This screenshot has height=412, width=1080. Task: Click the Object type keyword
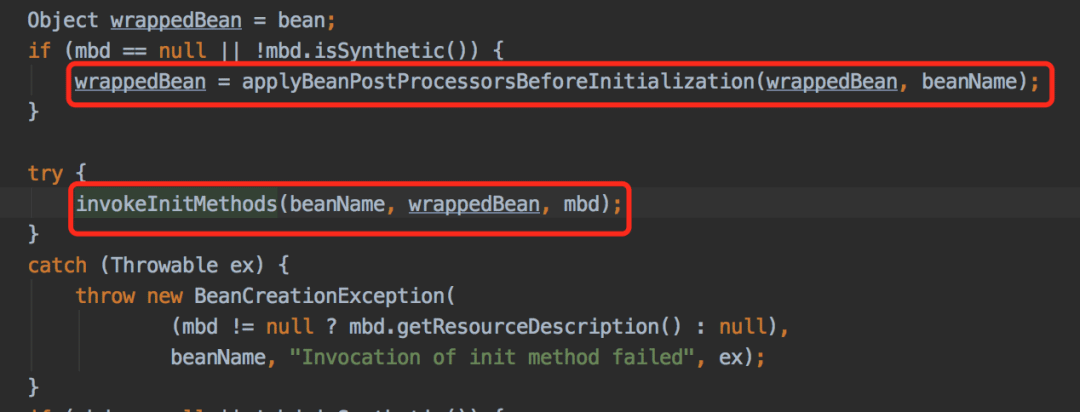pos(63,20)
